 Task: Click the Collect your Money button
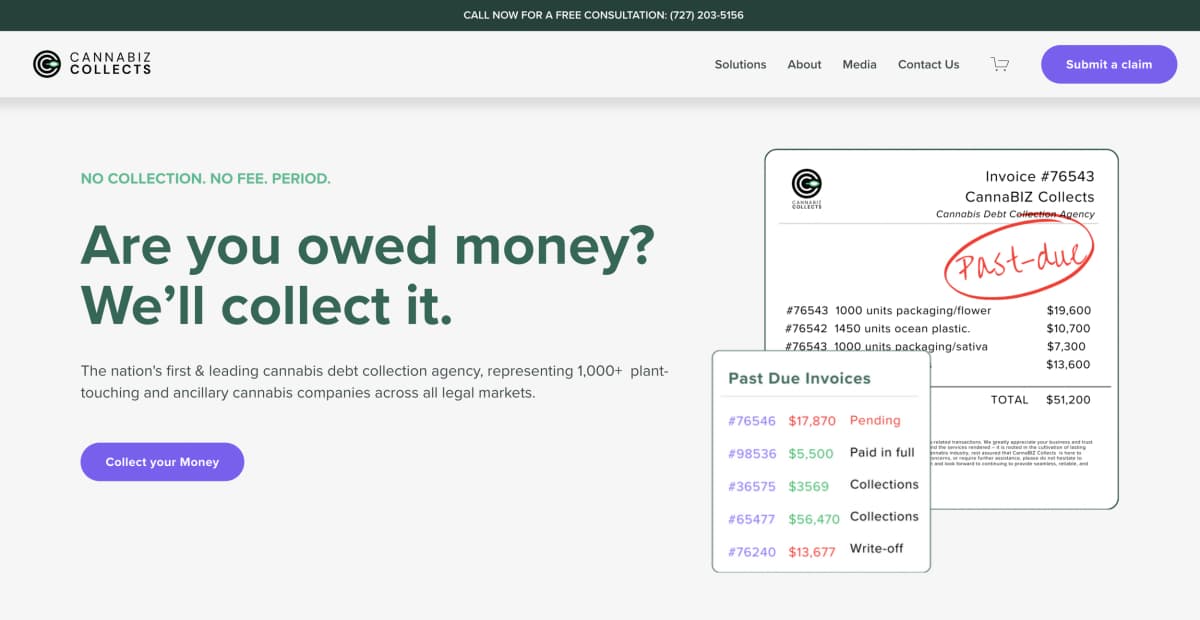162,462
